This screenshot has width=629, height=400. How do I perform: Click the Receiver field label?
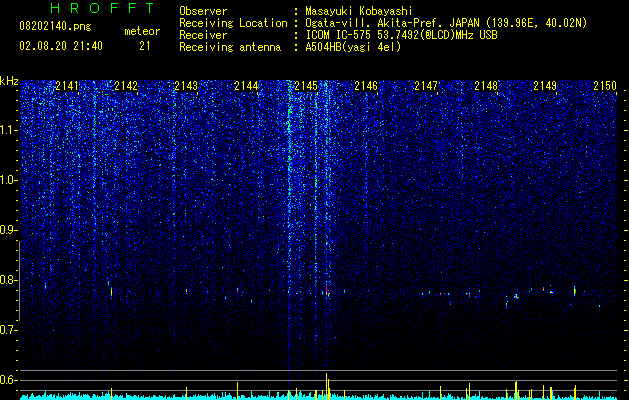203,35
